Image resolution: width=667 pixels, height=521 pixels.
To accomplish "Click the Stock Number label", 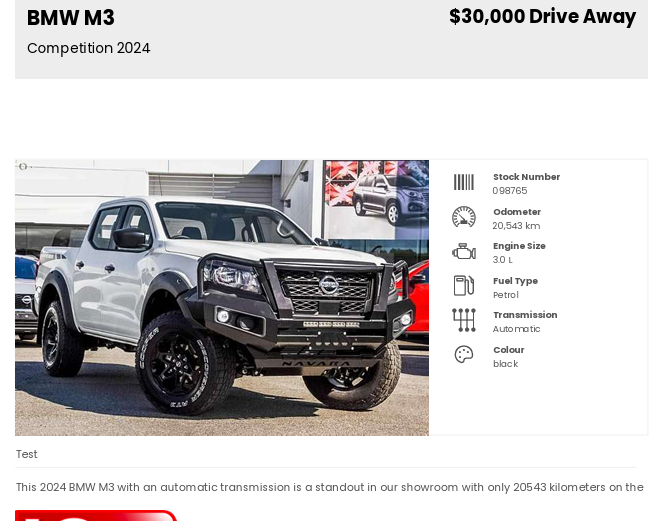I will pos(526,177).
